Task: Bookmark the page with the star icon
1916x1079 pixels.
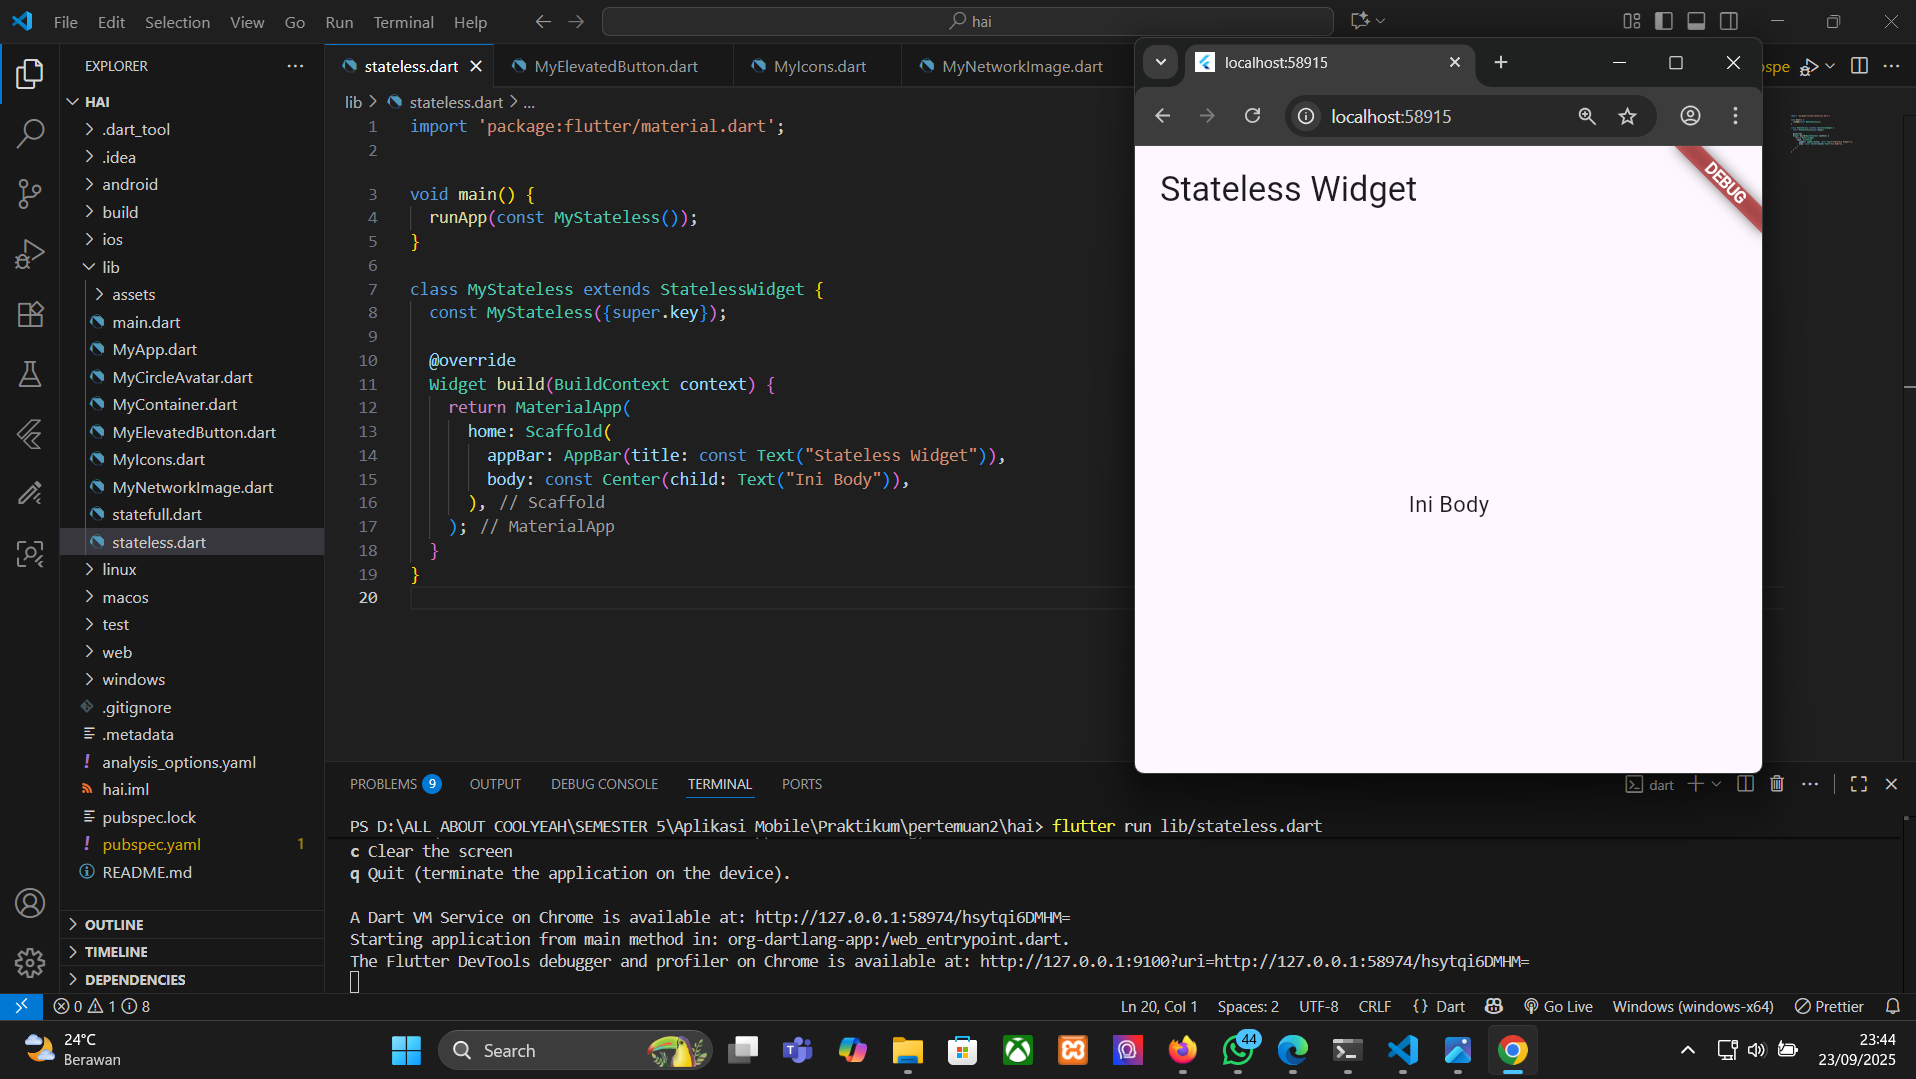Action: click(x=1628, y=116)
